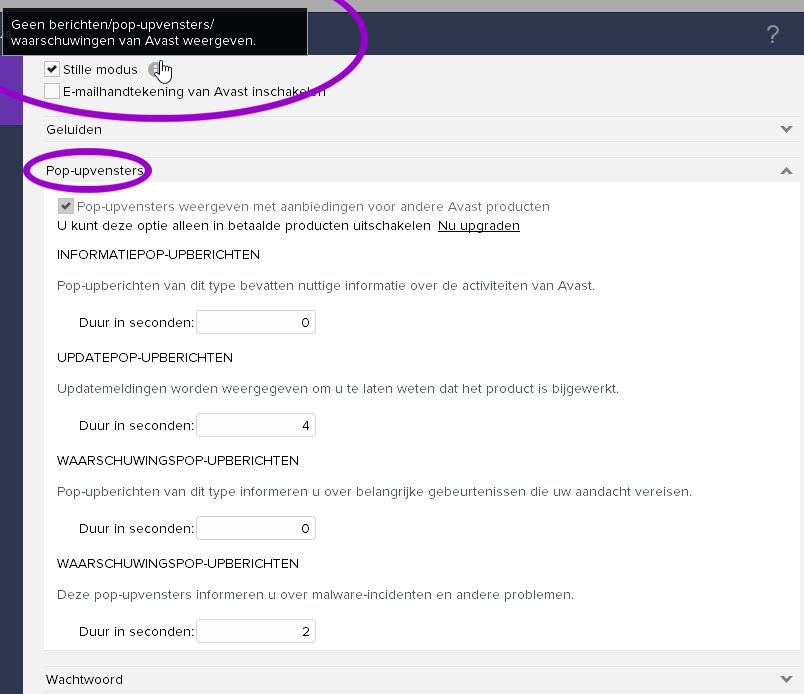Click the UPDATEPOP-UPBERICHTEN heading
Viewport: 804px width, 694px height.
pyautogui.click(x=145, y=358)
